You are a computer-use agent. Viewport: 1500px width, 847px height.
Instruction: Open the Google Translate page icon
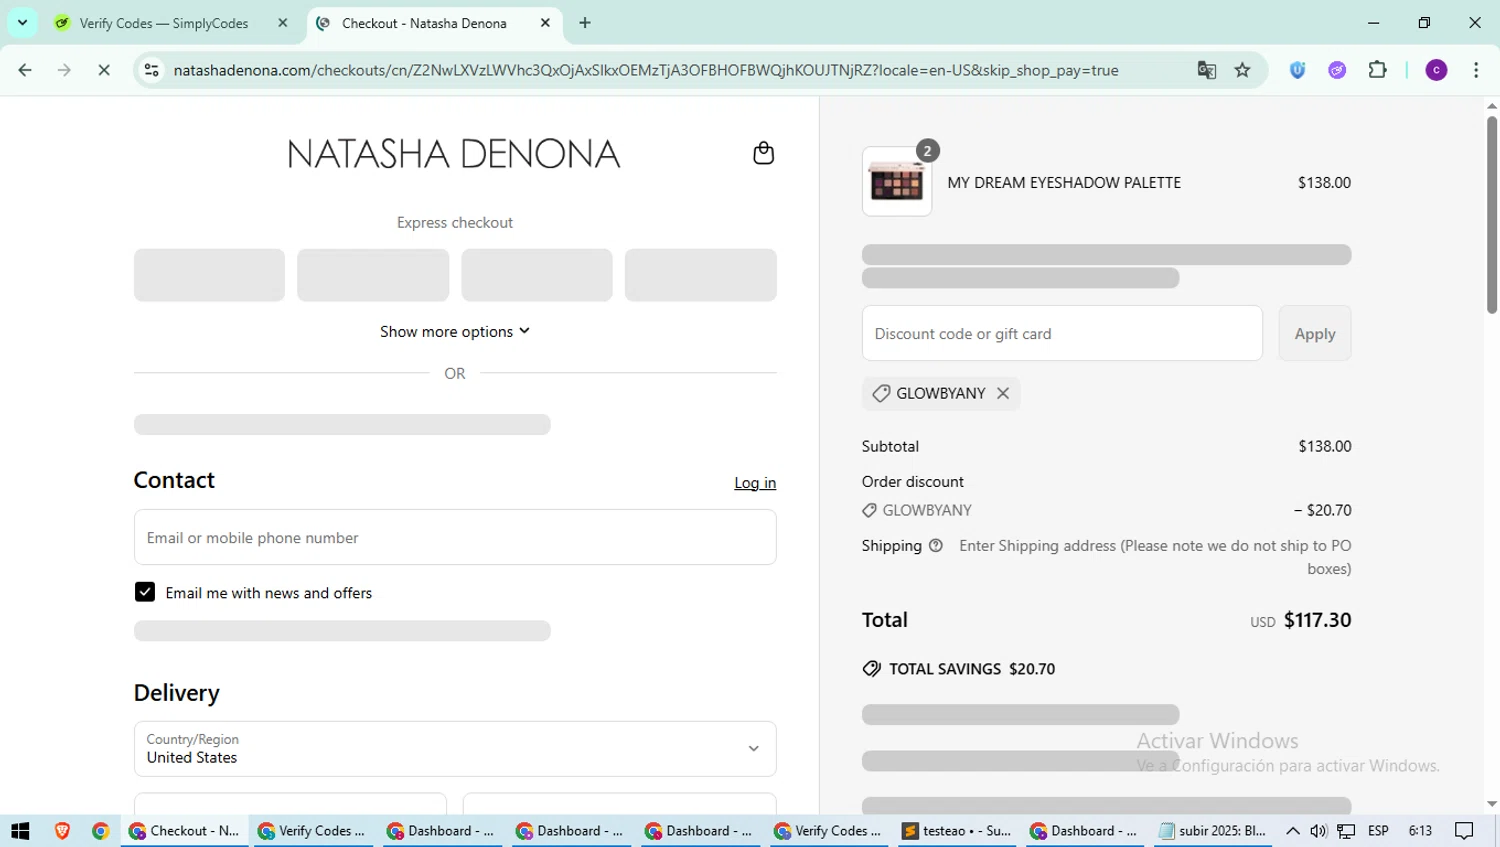[x=1207, y=70]
